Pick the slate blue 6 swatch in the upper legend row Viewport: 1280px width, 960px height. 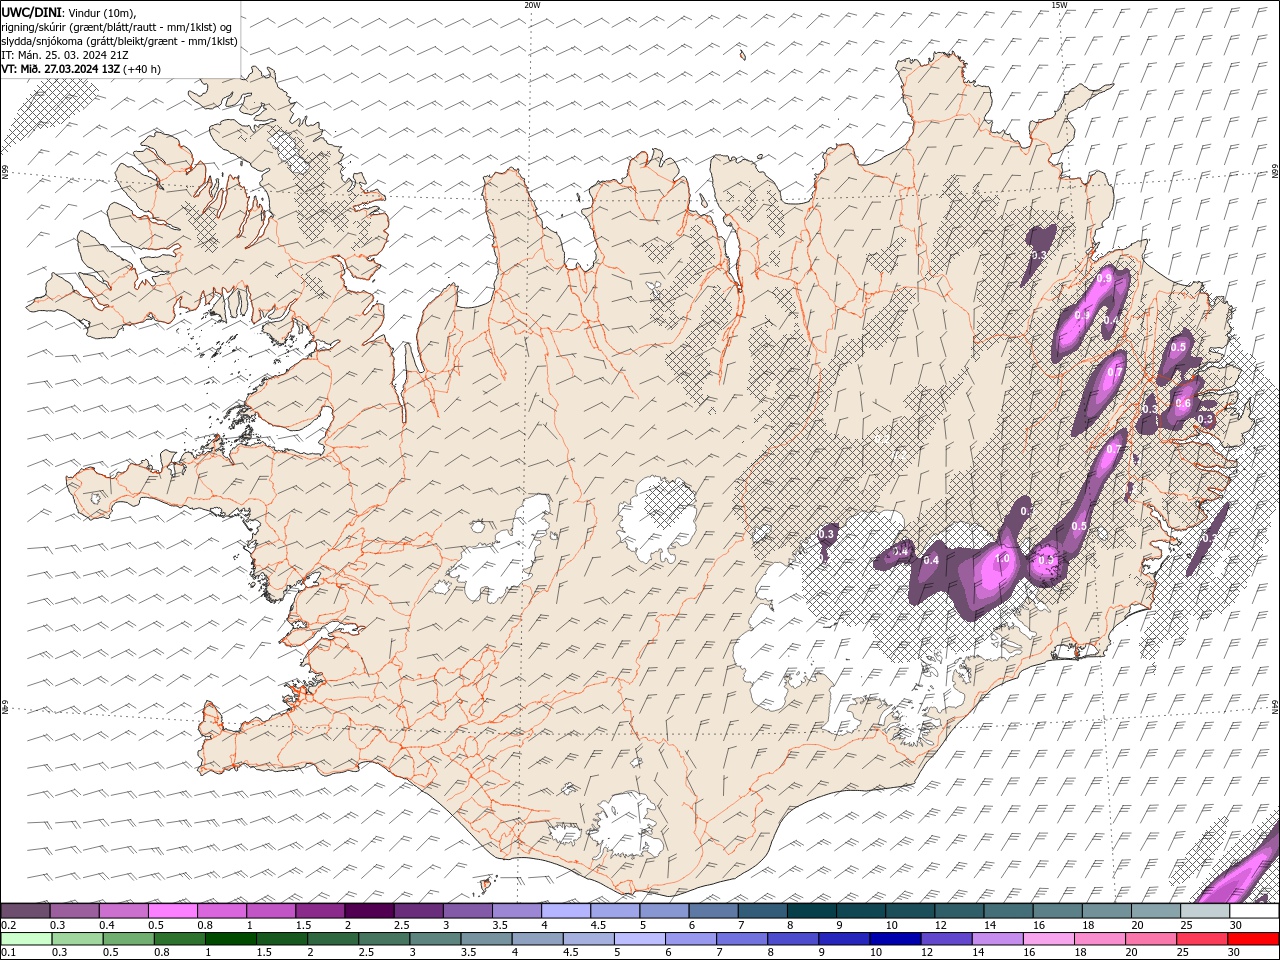pyautogui.click(x=712, y=911)
